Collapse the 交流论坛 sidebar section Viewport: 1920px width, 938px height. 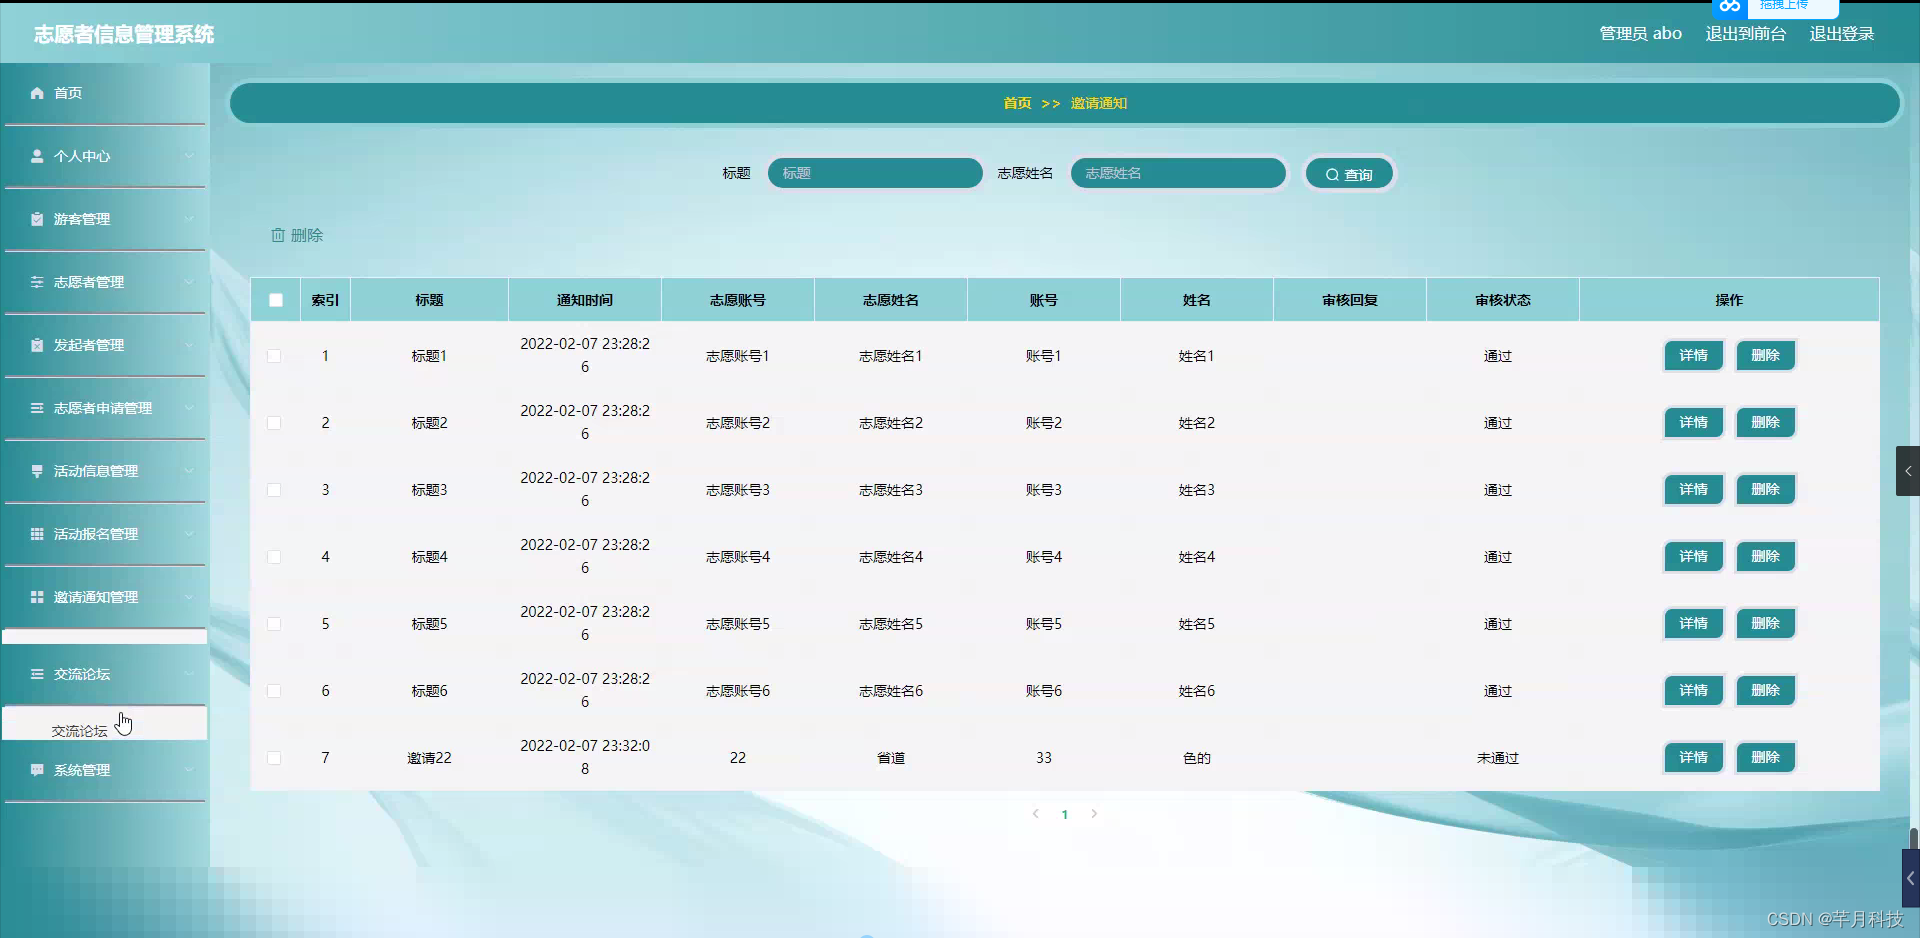coord(104,673)
